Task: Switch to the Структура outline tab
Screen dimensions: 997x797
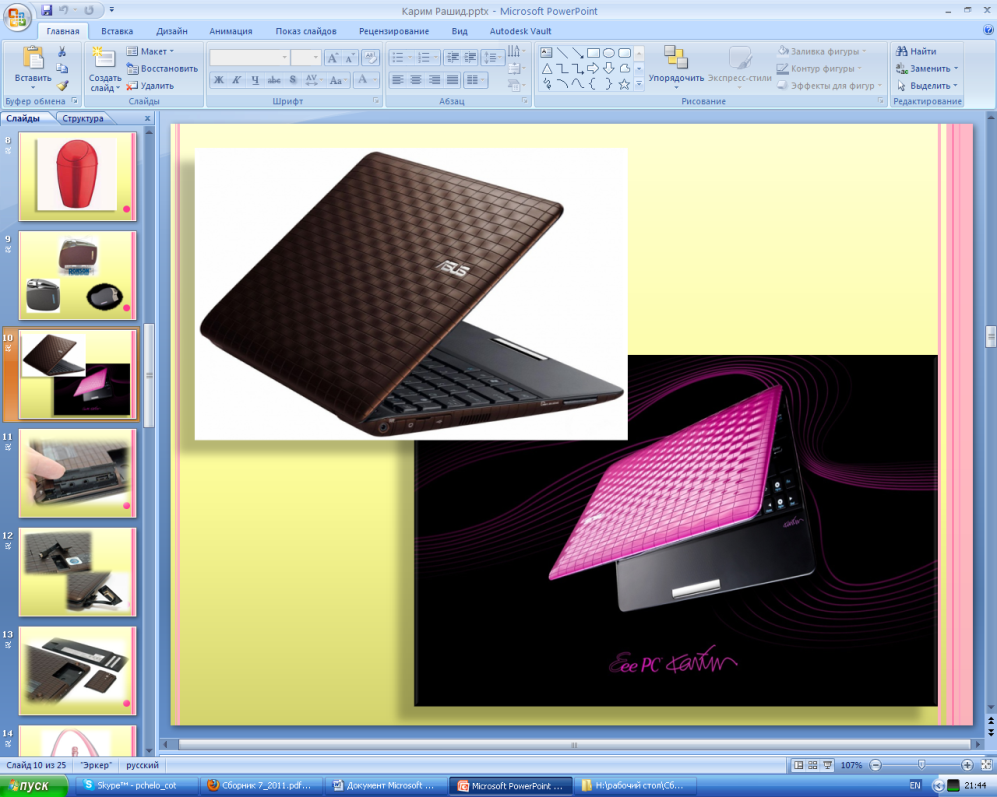Action: click(83, 118)
